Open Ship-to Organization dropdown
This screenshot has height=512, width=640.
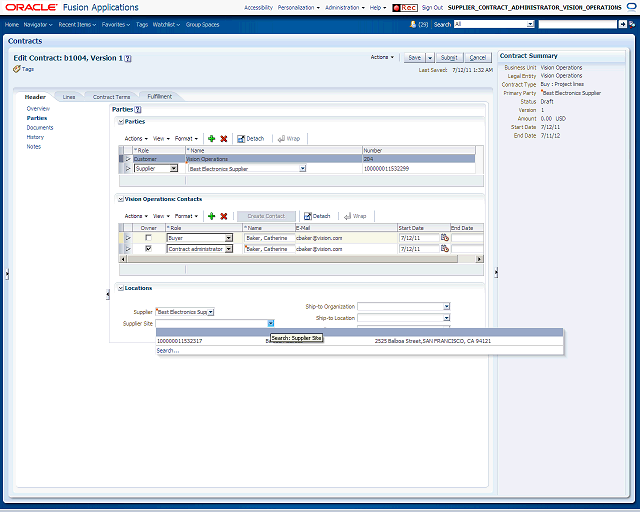coord(447,306)
